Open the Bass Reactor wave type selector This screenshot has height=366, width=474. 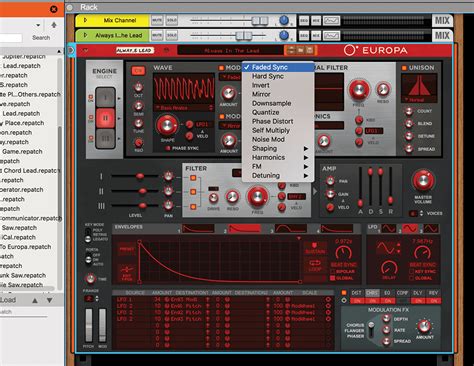point(184,108)
